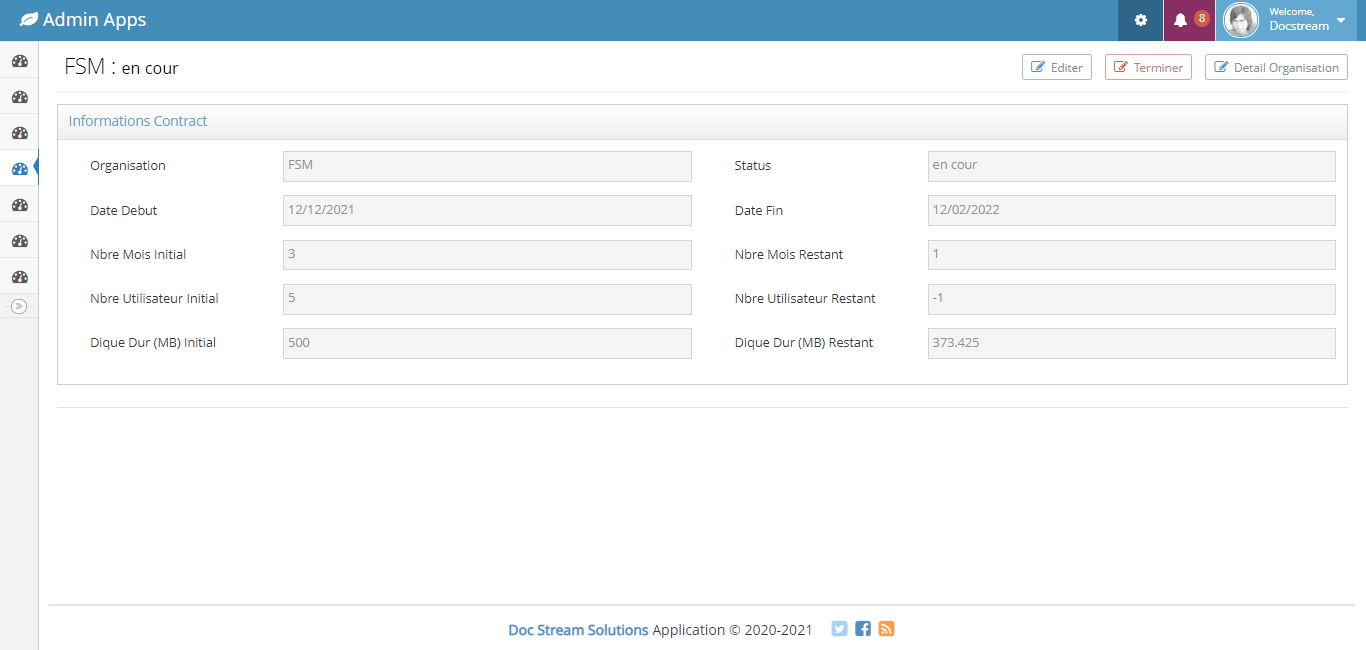Viewport: 1366px width, 650px height.
Task: Click the Informations Contract panel header
Action: 702,121
